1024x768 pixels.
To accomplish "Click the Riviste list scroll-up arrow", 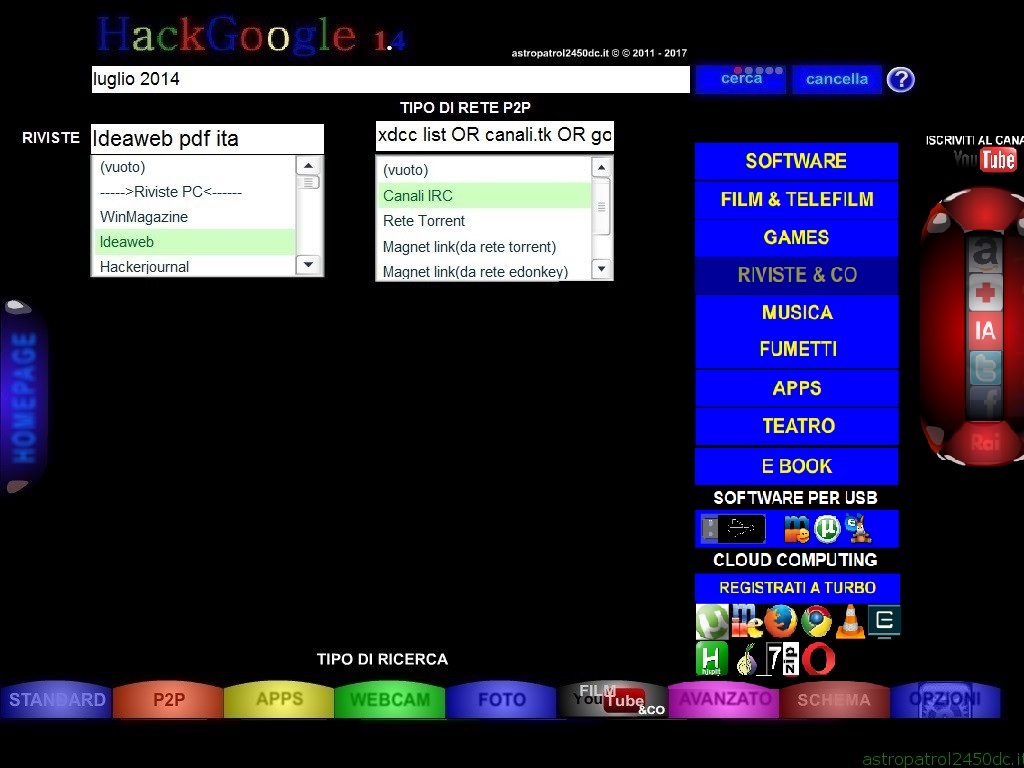I will point(308,166).
